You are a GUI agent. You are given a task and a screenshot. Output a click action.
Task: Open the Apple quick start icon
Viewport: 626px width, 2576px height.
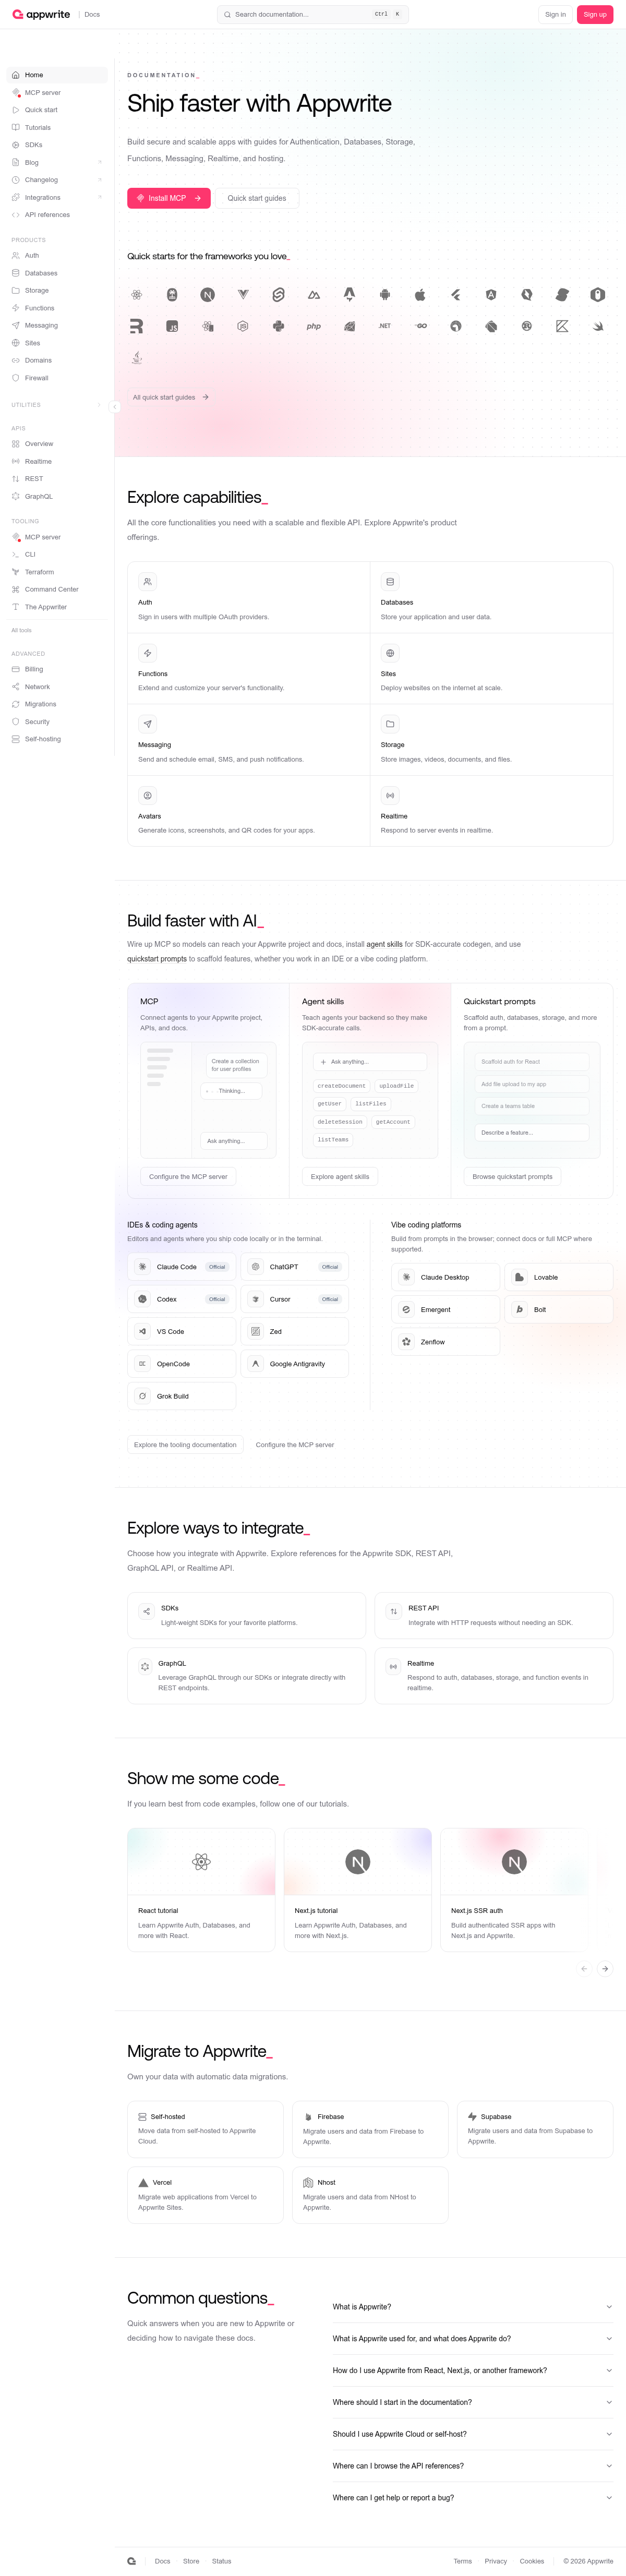coord(420,295)
